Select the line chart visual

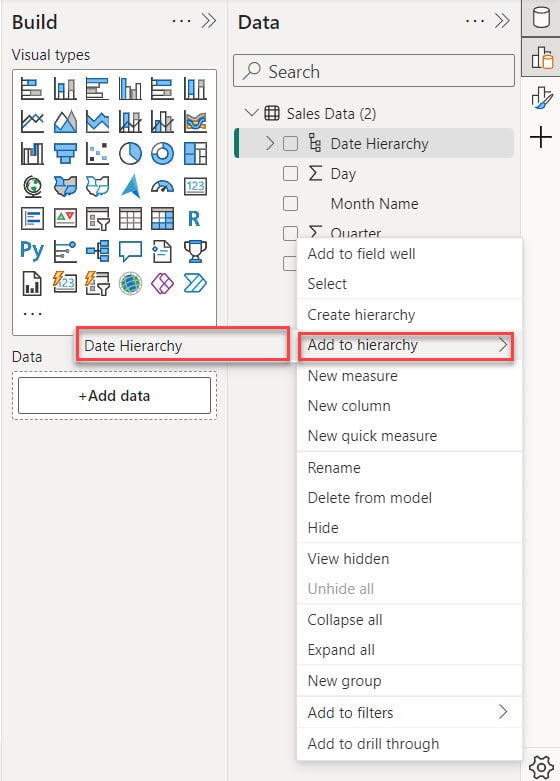point(32,122)
